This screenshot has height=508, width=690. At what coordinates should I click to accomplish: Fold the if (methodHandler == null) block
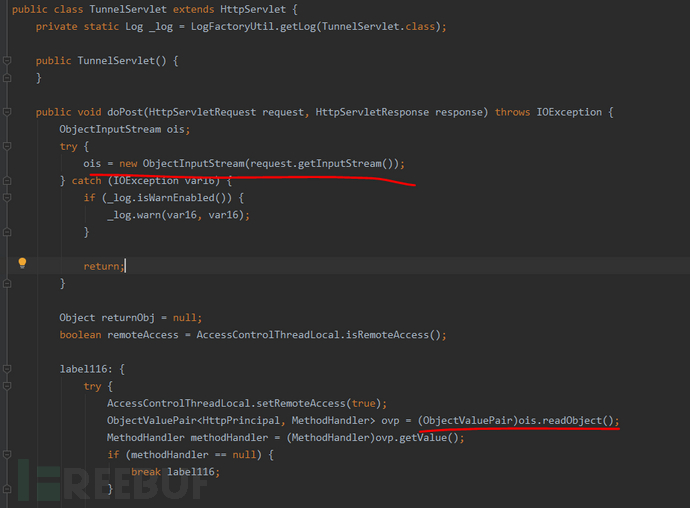coord(7,455)
